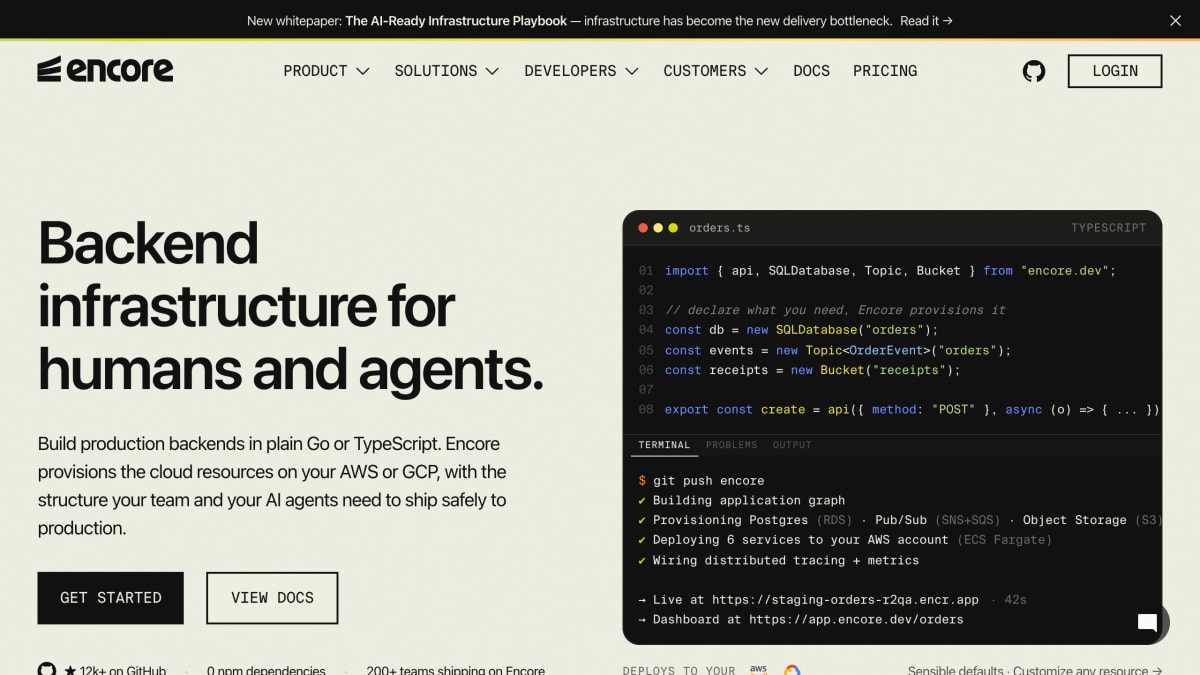
Task: Click the Get Started button
Action: (110, 598)
